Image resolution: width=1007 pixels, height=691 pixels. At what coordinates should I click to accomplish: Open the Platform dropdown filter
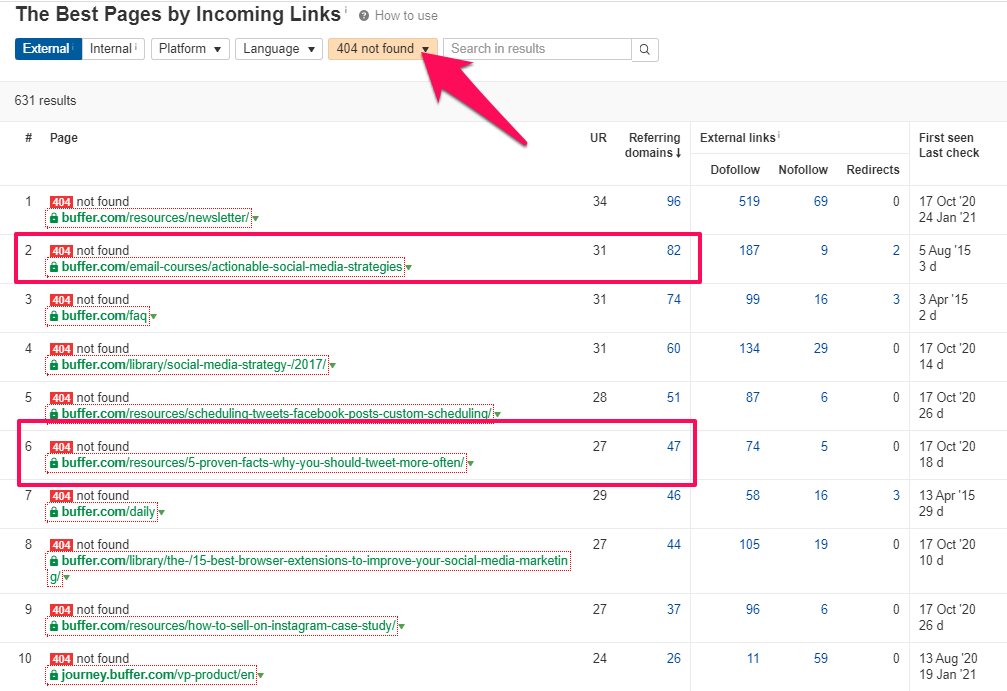(190, 49)
